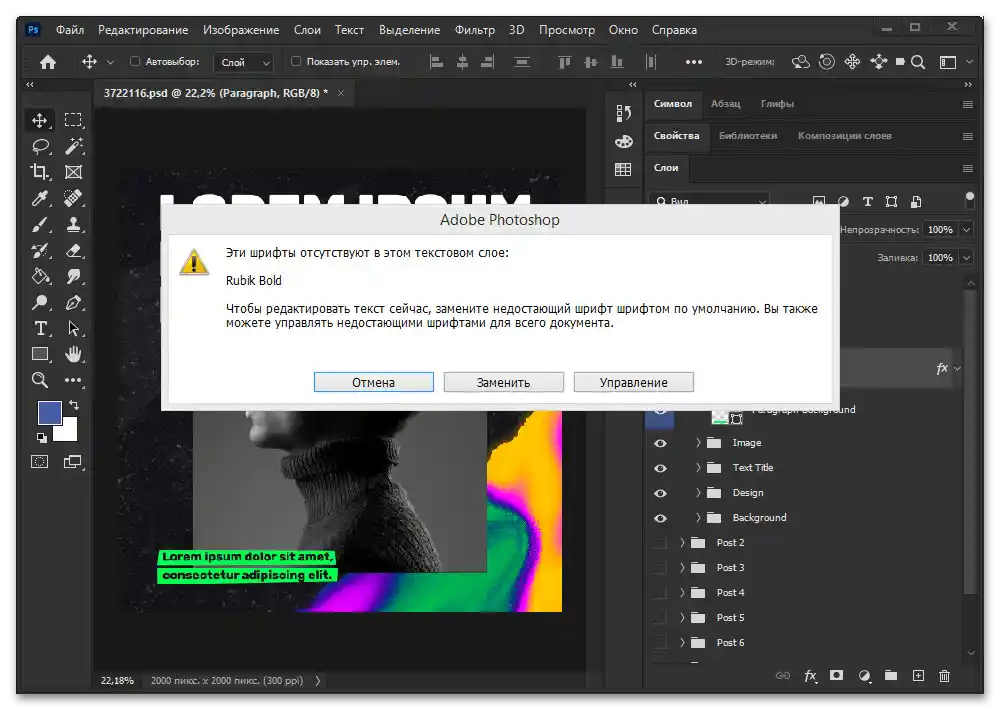The width and height of the screenshot is (1000, 710).
Task: Select the Brush tool
Action: pyautogui.click(x=40, y=225)
